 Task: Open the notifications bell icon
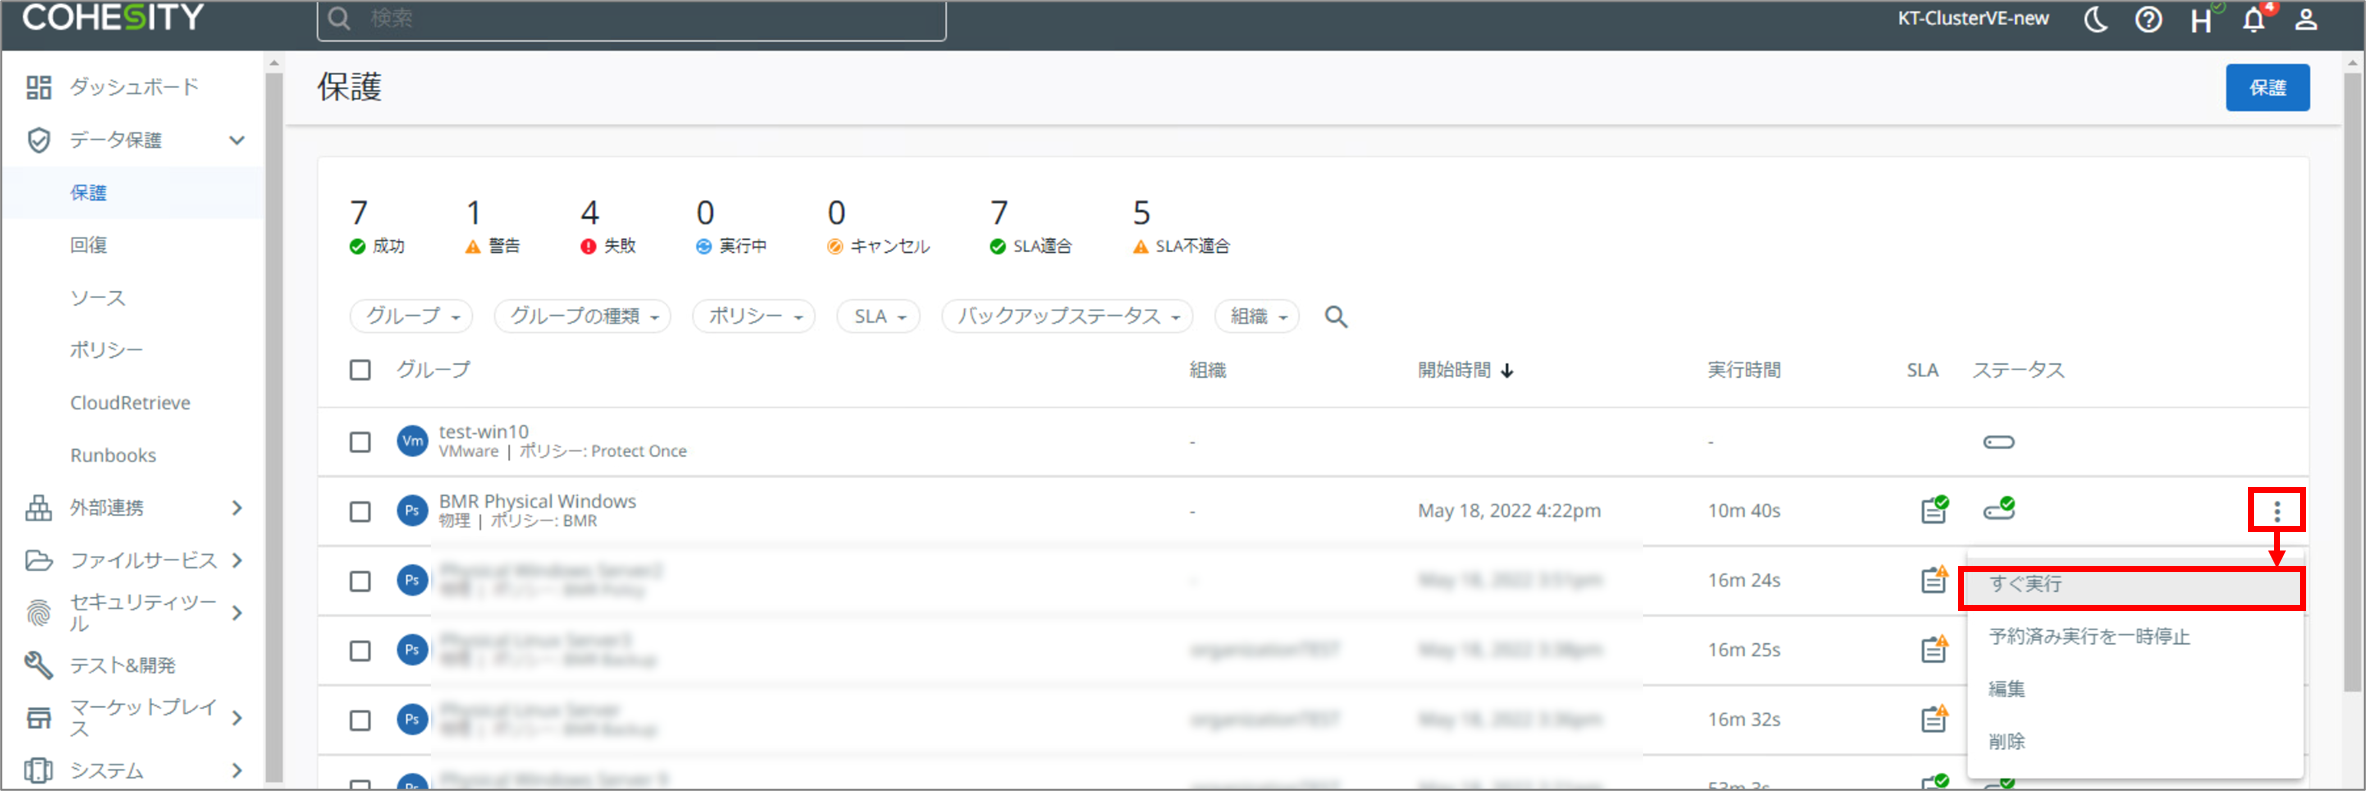[2254, 20]
